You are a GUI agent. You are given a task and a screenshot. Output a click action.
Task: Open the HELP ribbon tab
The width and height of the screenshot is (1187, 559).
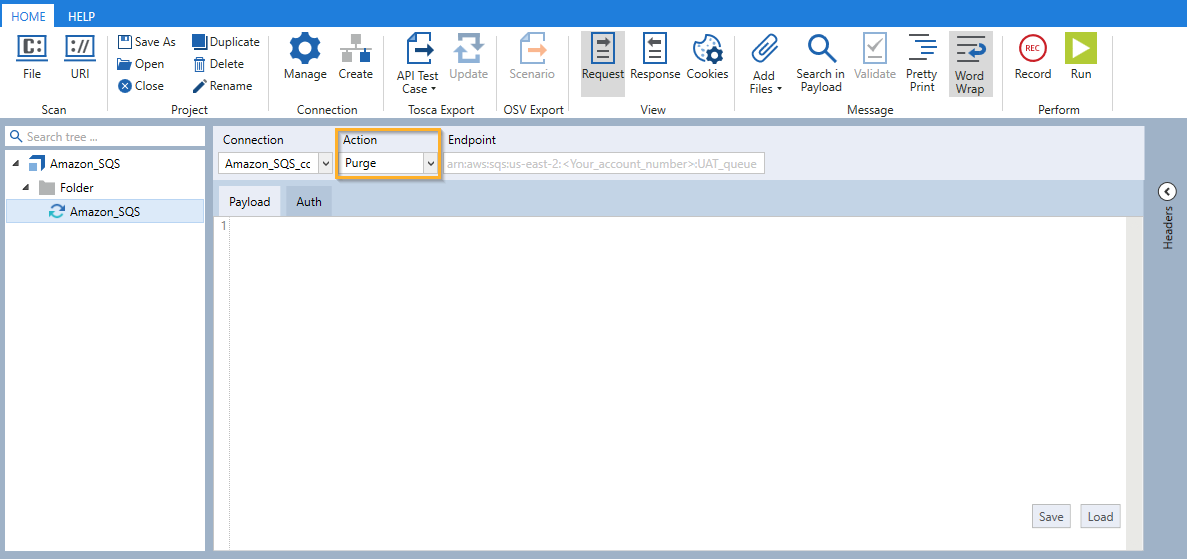[x=82, y=17]
